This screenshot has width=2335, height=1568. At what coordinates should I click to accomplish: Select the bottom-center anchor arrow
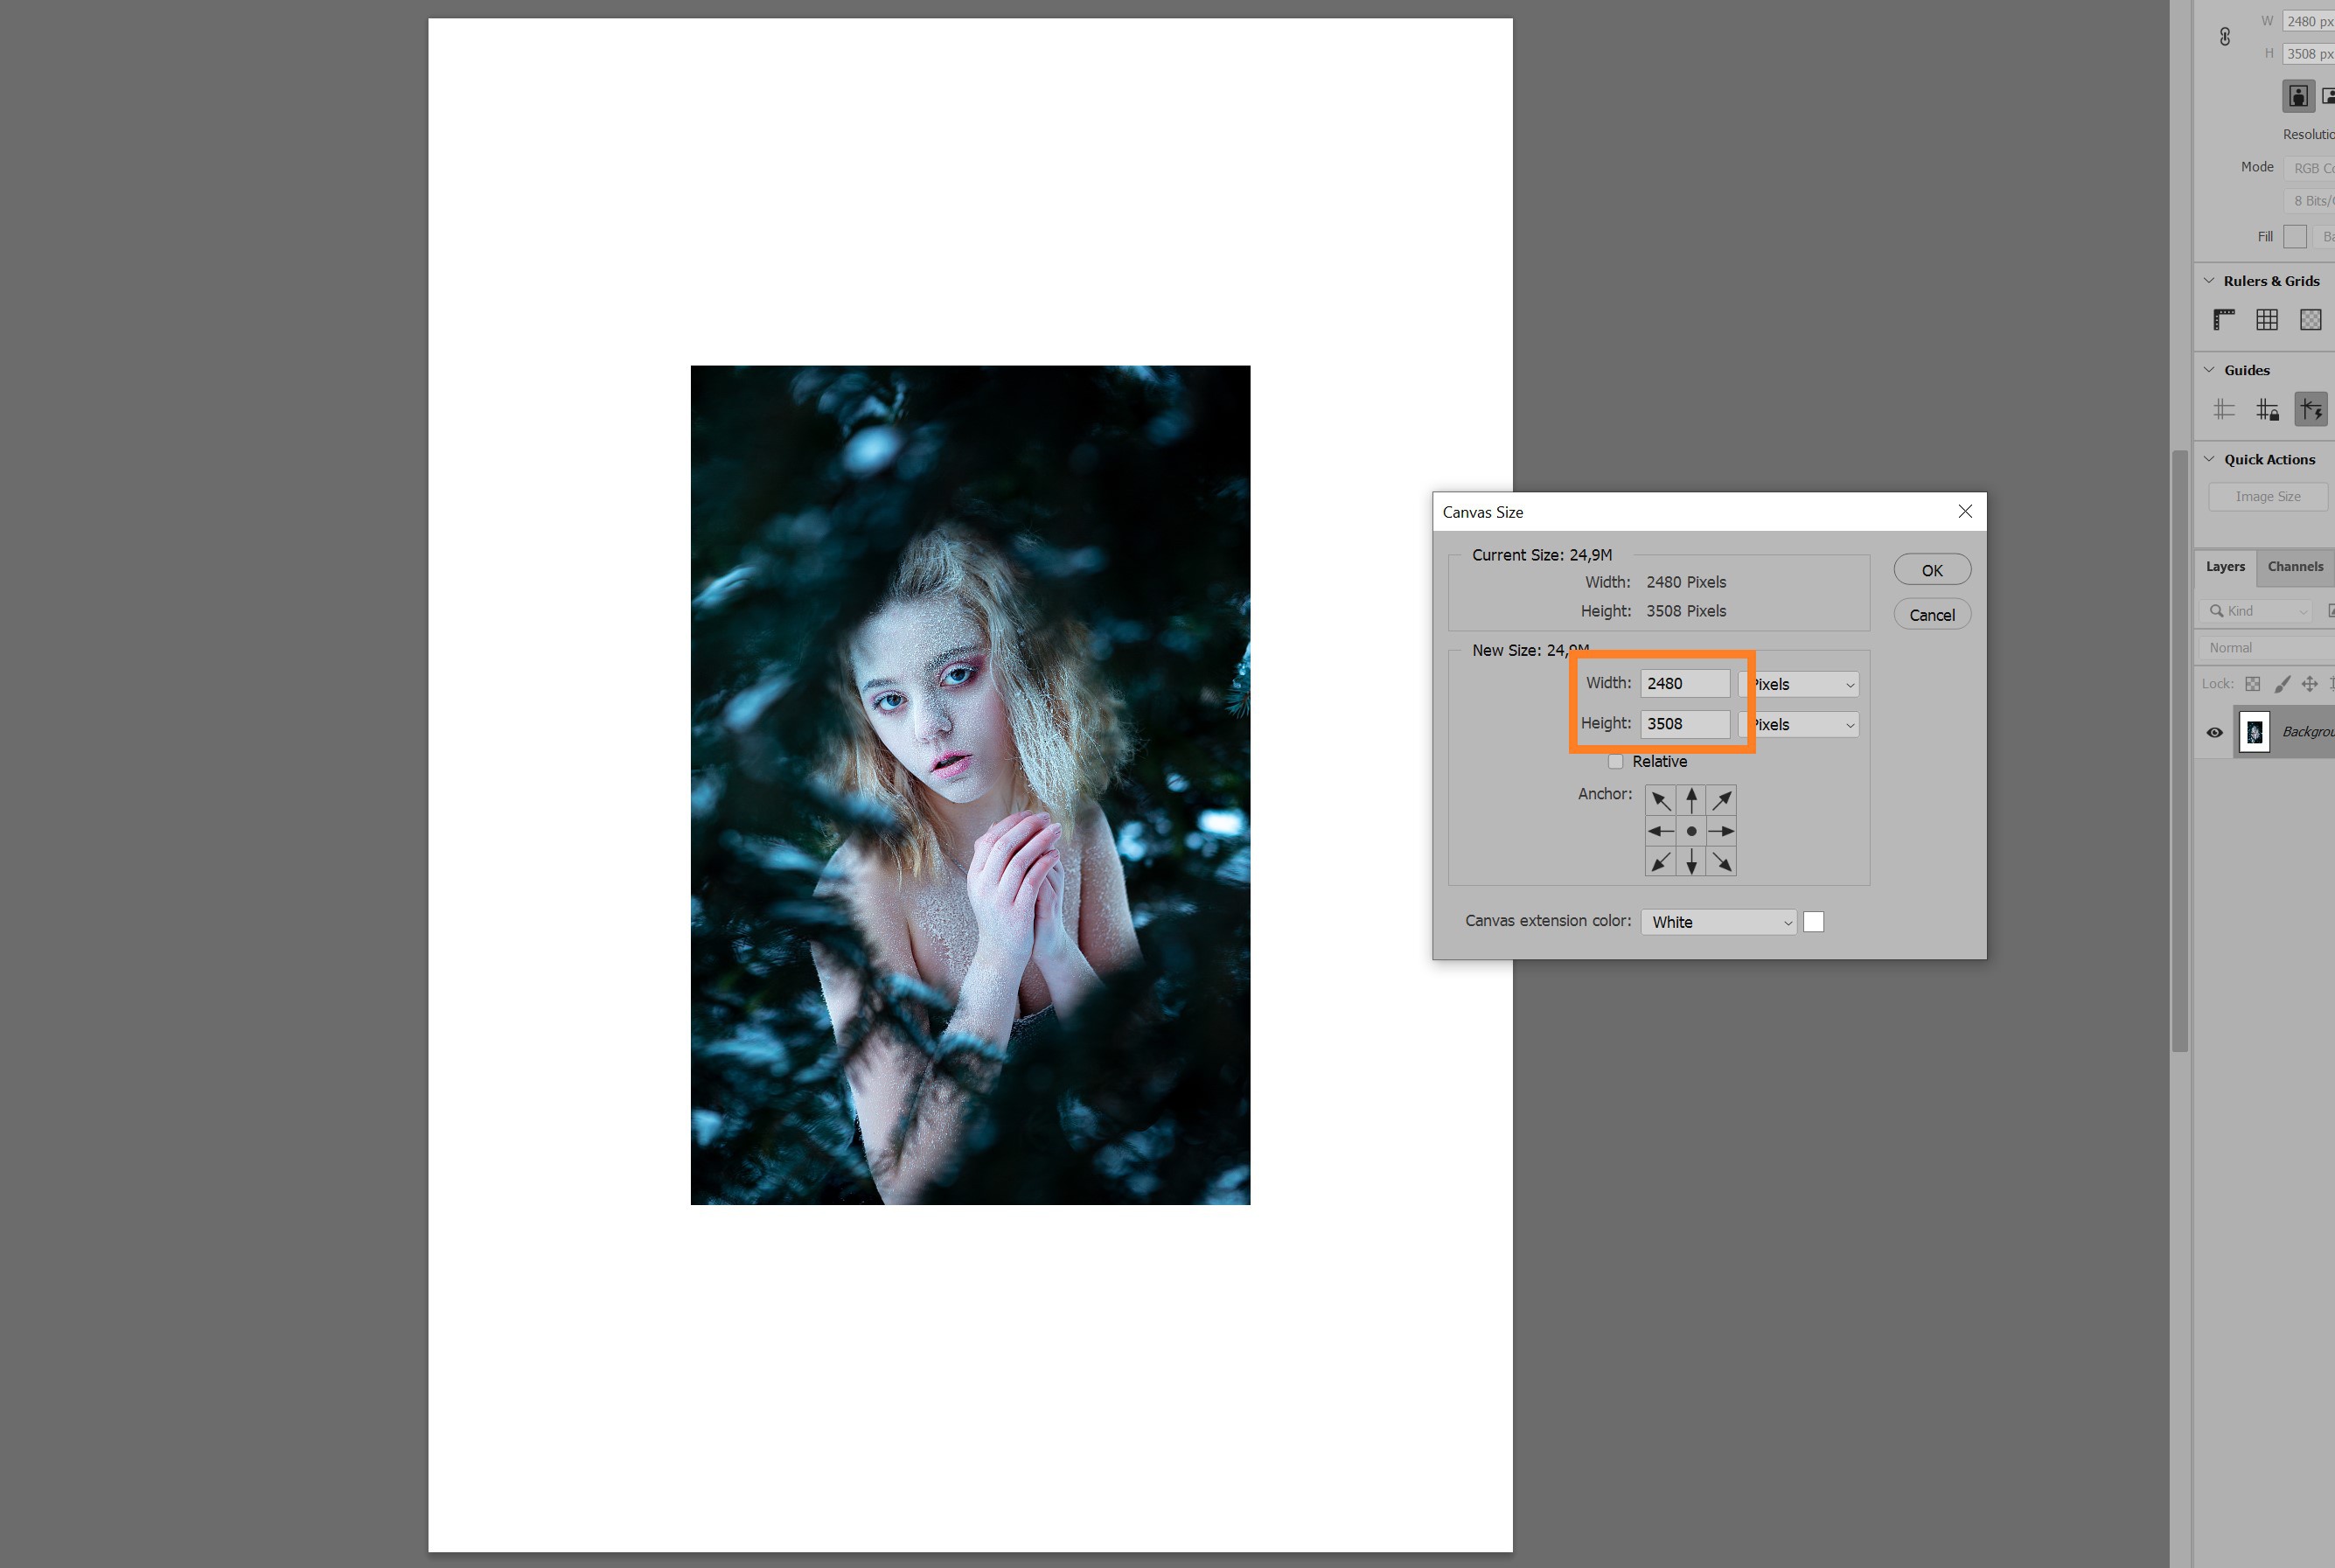click(x=1691, y=862)
